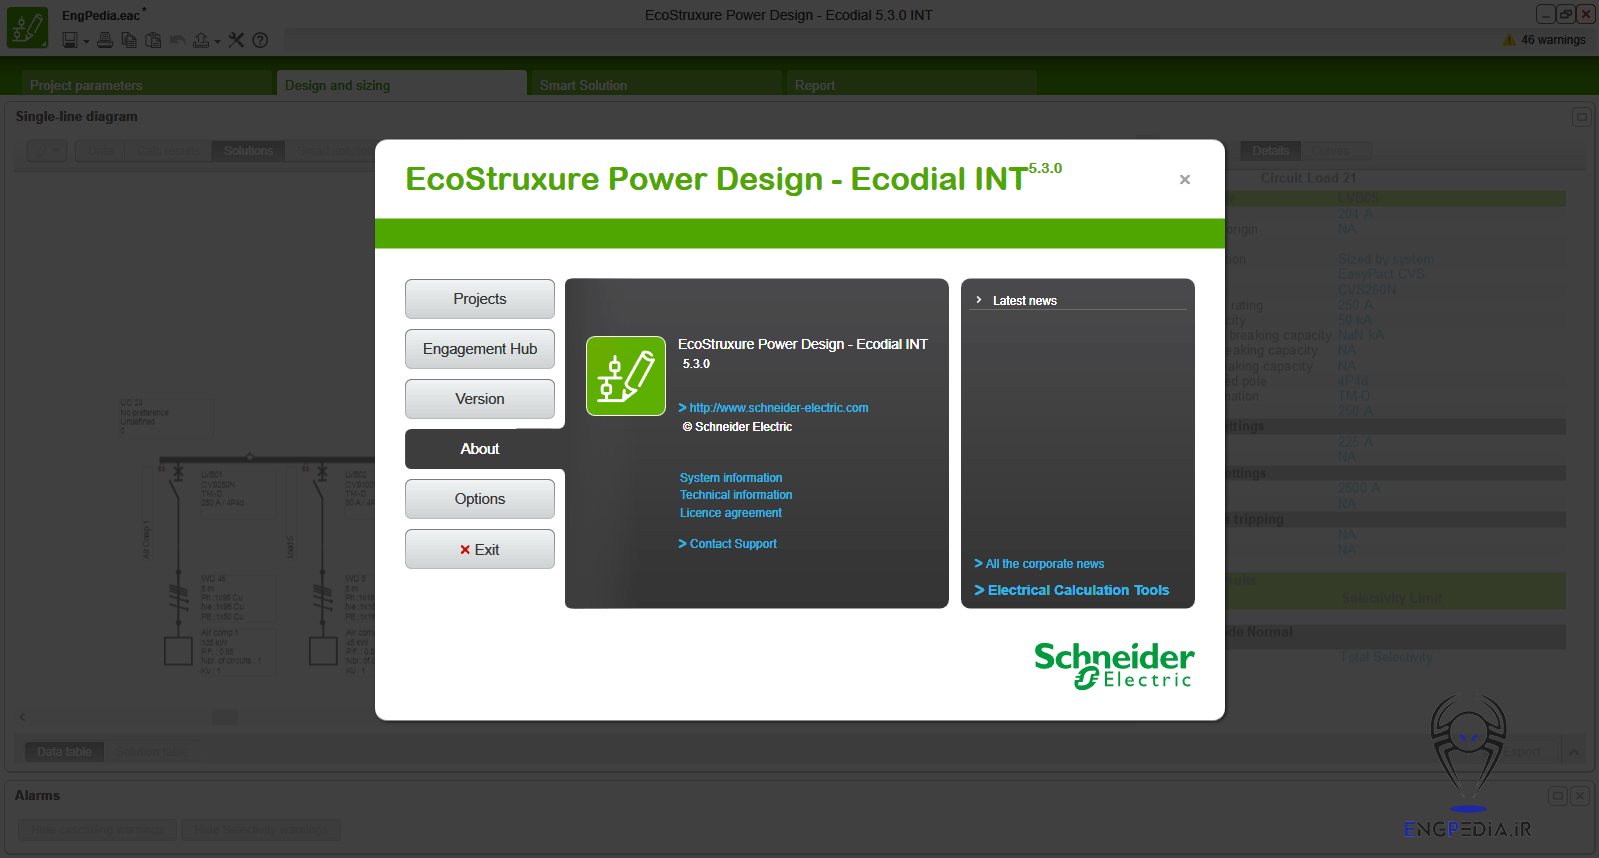Expand the Latest news chevron
1599x858 pixels.
click(x=979, y=300)
